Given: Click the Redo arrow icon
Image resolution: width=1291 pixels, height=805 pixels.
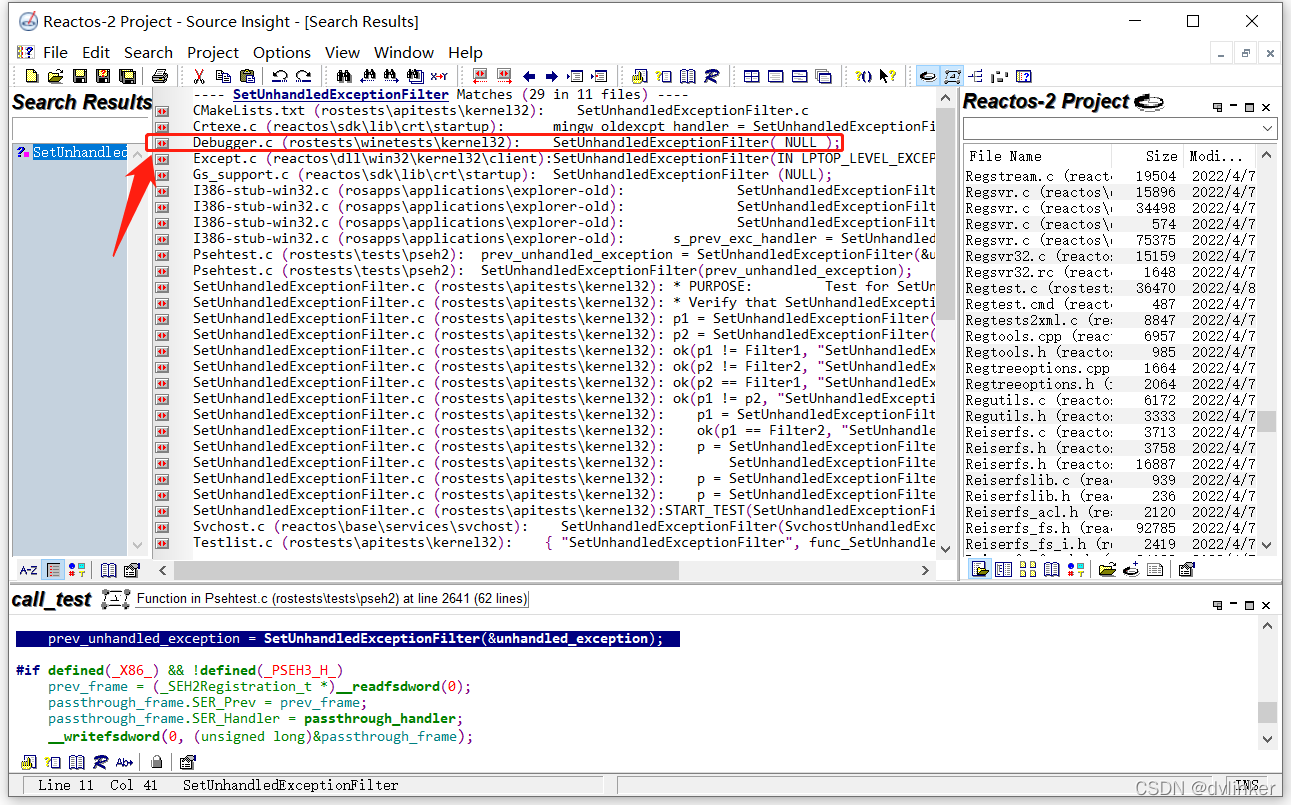Looking at the screenshot, I should click(303, 76).
